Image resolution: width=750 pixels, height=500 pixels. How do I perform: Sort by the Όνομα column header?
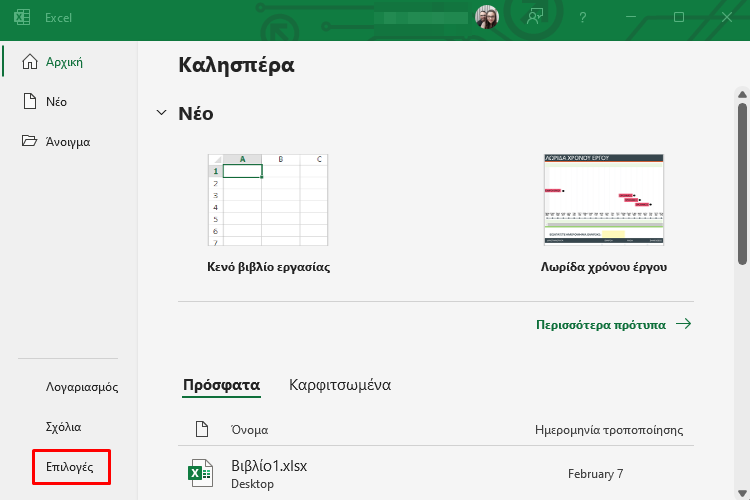(x=249, y=430)
